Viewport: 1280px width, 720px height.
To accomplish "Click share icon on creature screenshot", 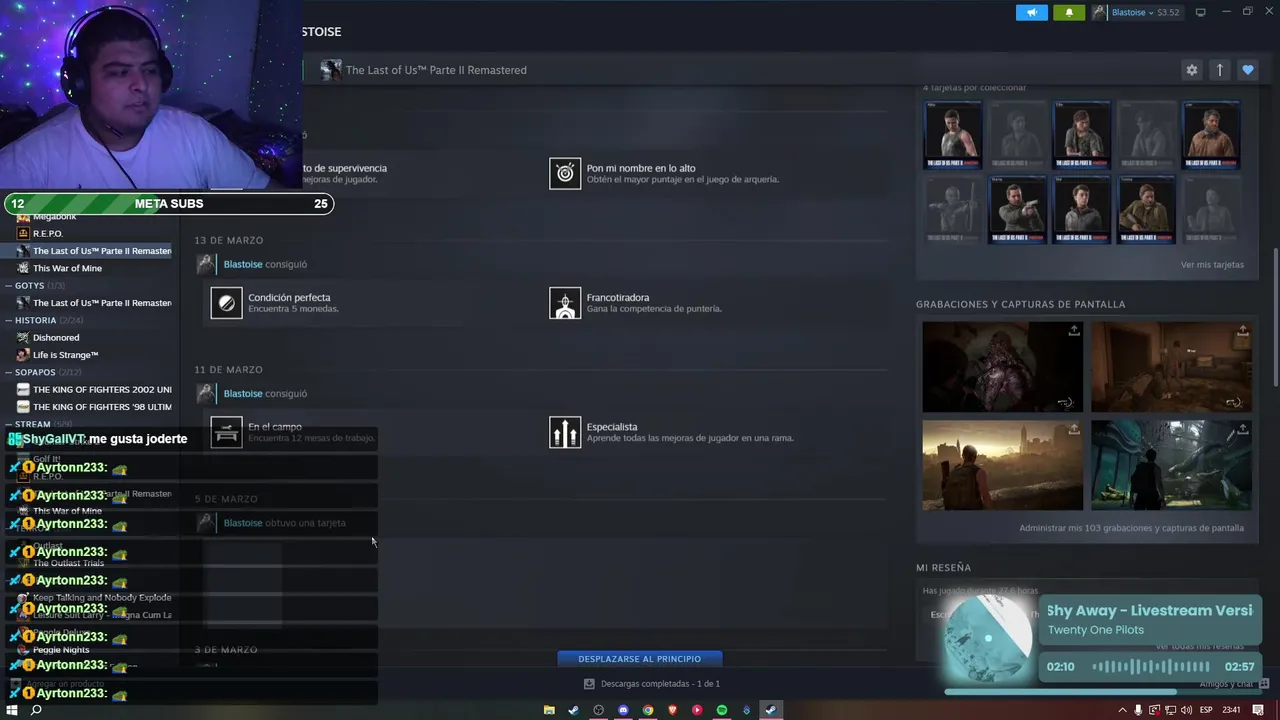I will [x=1074, y=331].
